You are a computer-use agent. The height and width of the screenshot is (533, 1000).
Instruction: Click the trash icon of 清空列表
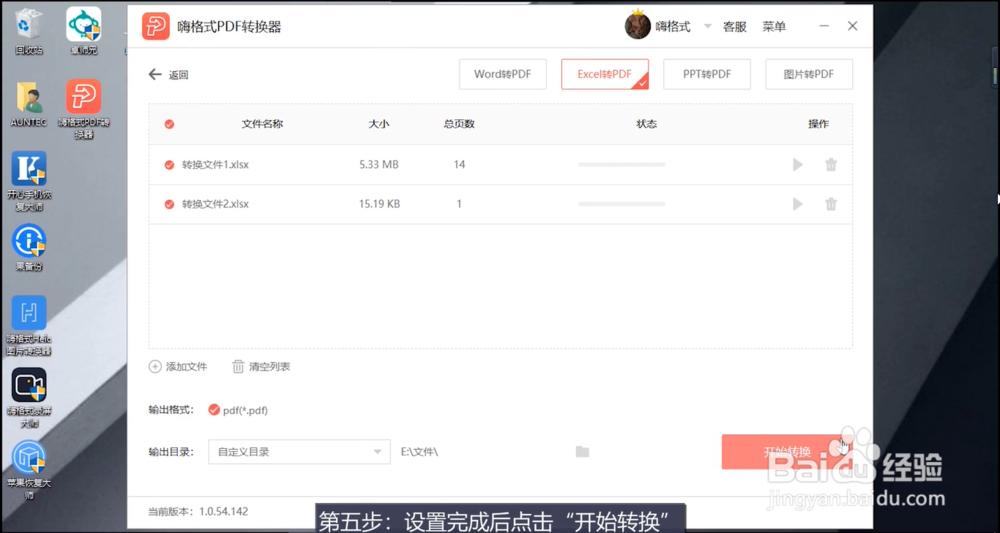point(238,367)
